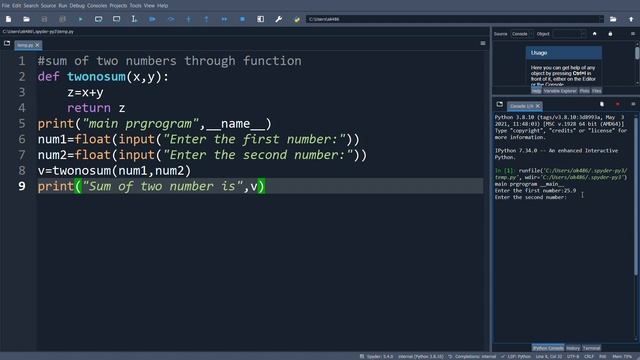The height and width of the screenshot is (360, 640).
Task: Open IPython console options menu
Action: (x=633, y=104)
